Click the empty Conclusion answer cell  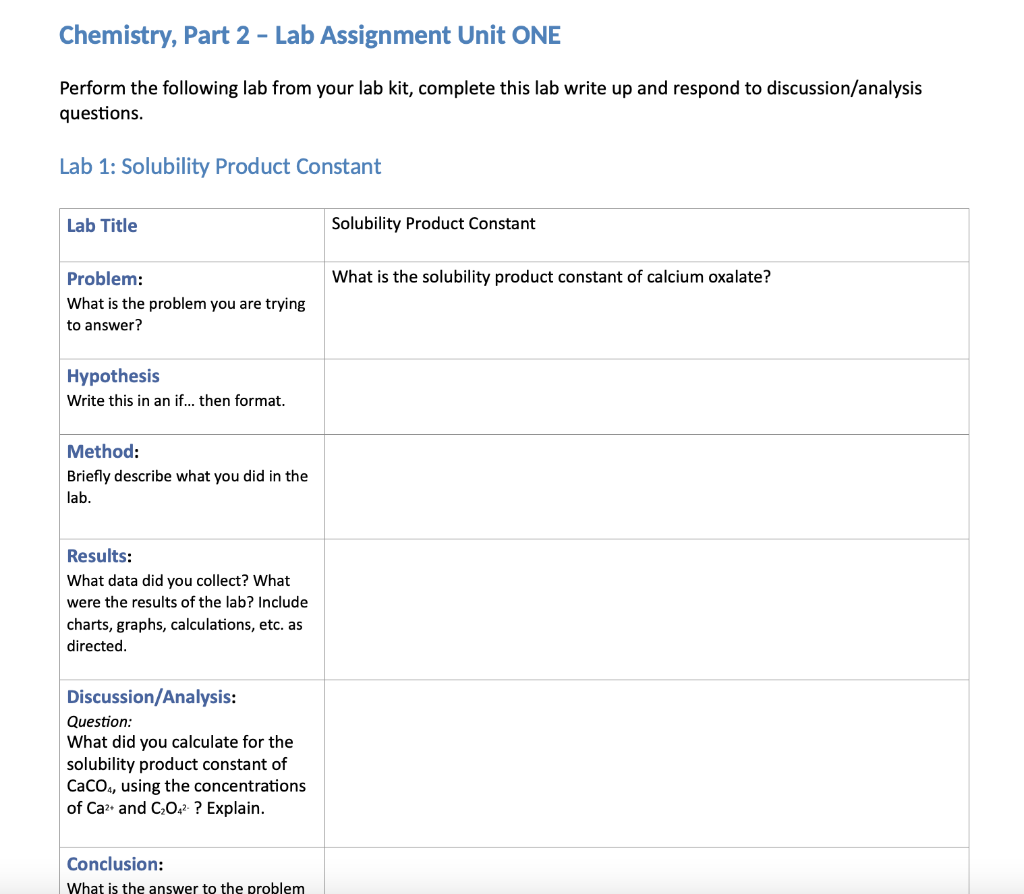tap(646, 871)
